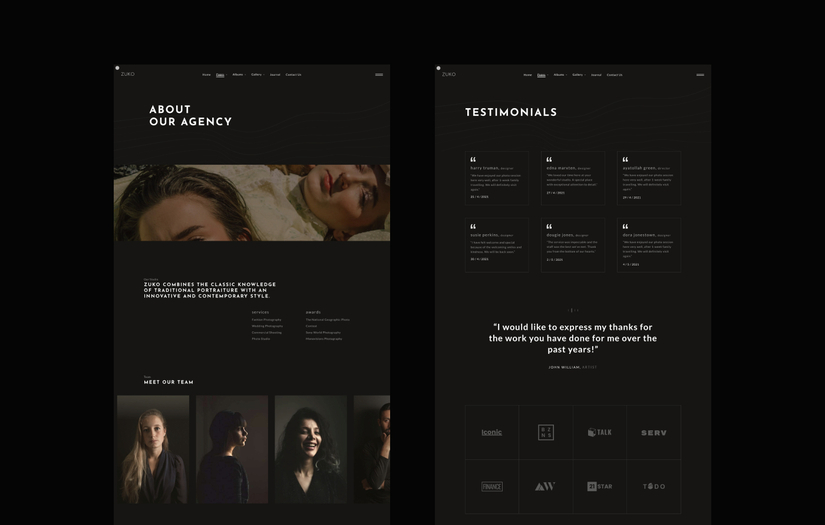Click the quote icon on edna marwton card
Image resolution: width=825 pixels, height=525 pixels.
(549, 159)
